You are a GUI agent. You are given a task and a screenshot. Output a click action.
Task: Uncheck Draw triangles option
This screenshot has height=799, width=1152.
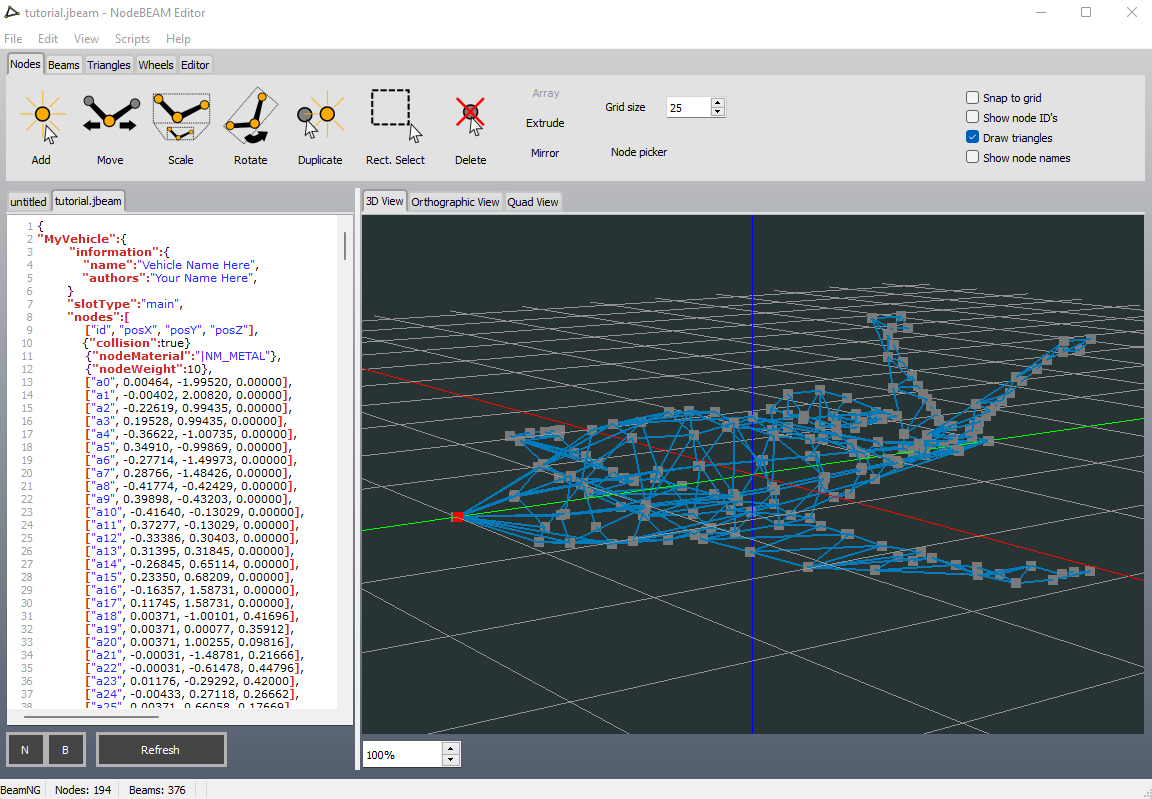tap(973, 137)
